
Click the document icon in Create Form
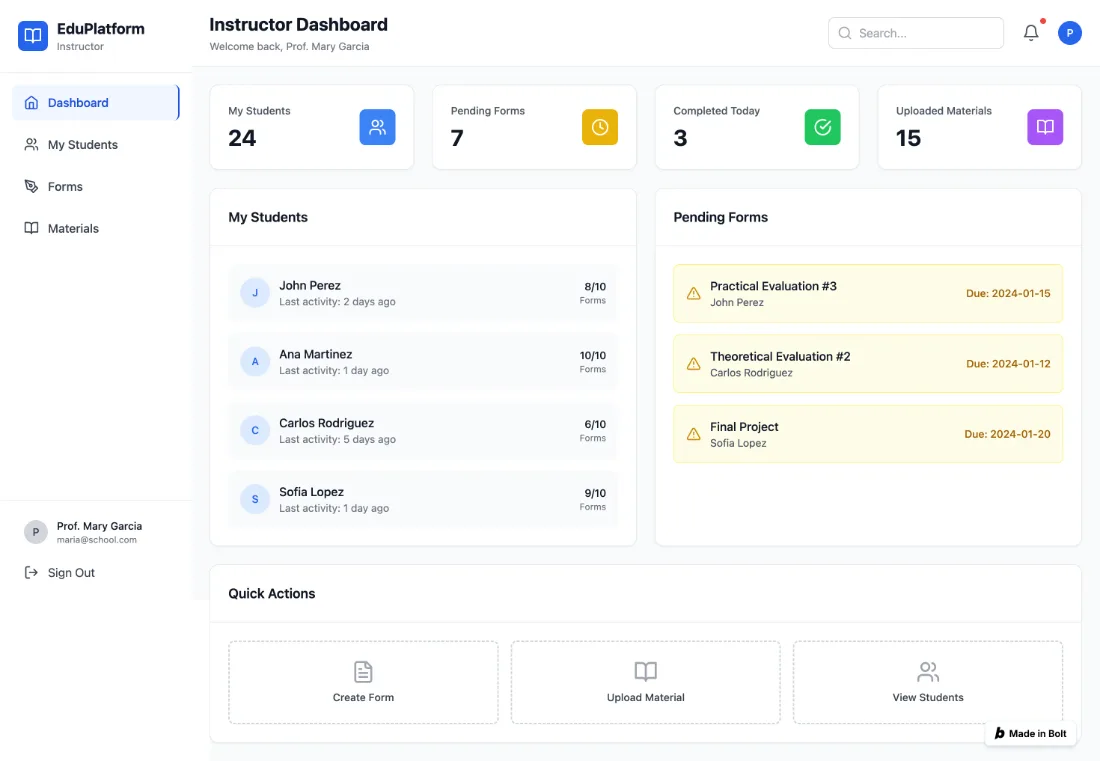363,671
